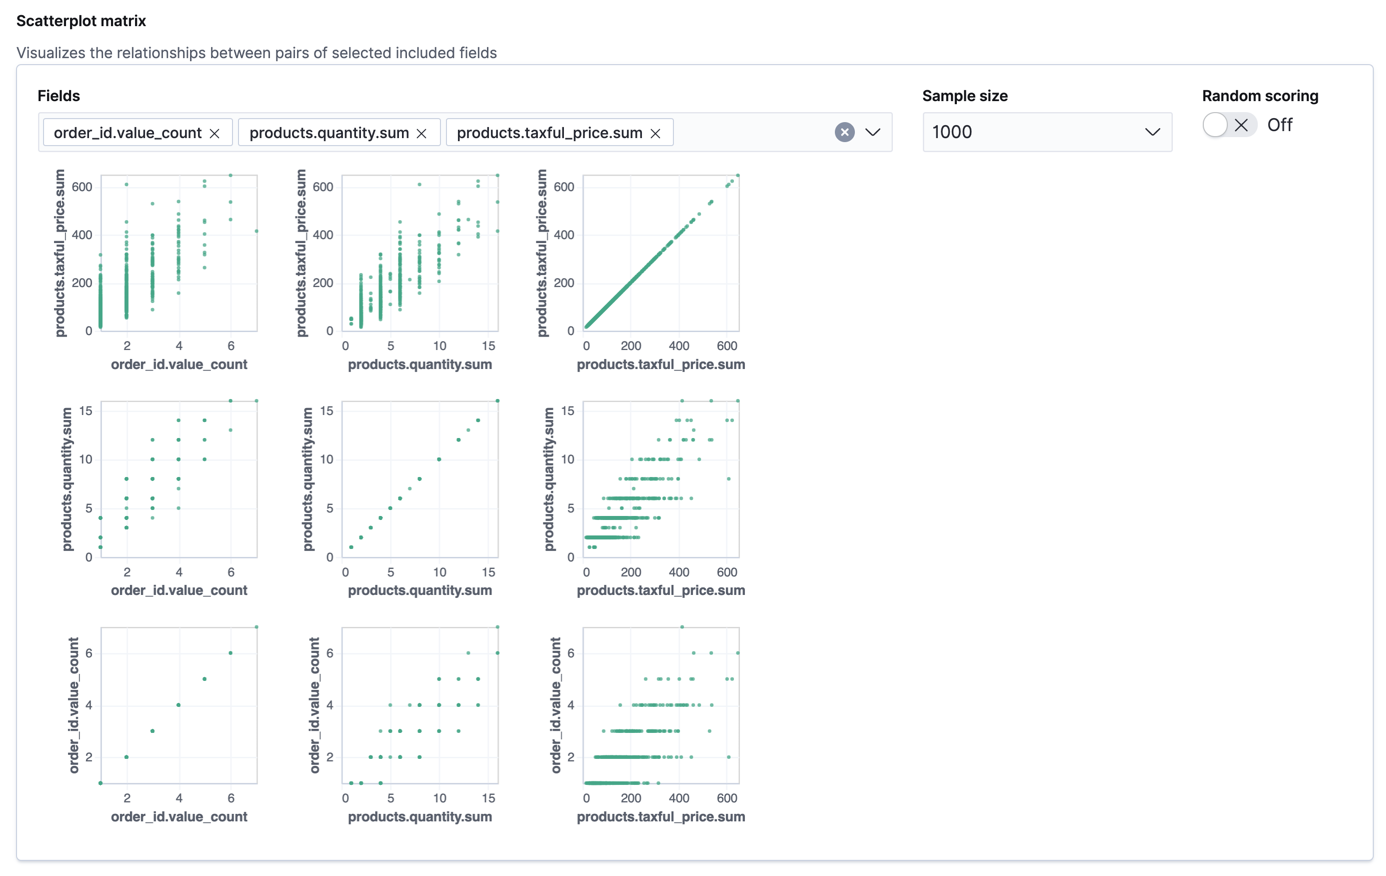
Task: Click the X icon inside Random scoring switch
Action: pyautogui.click(x=1241, y=124)
